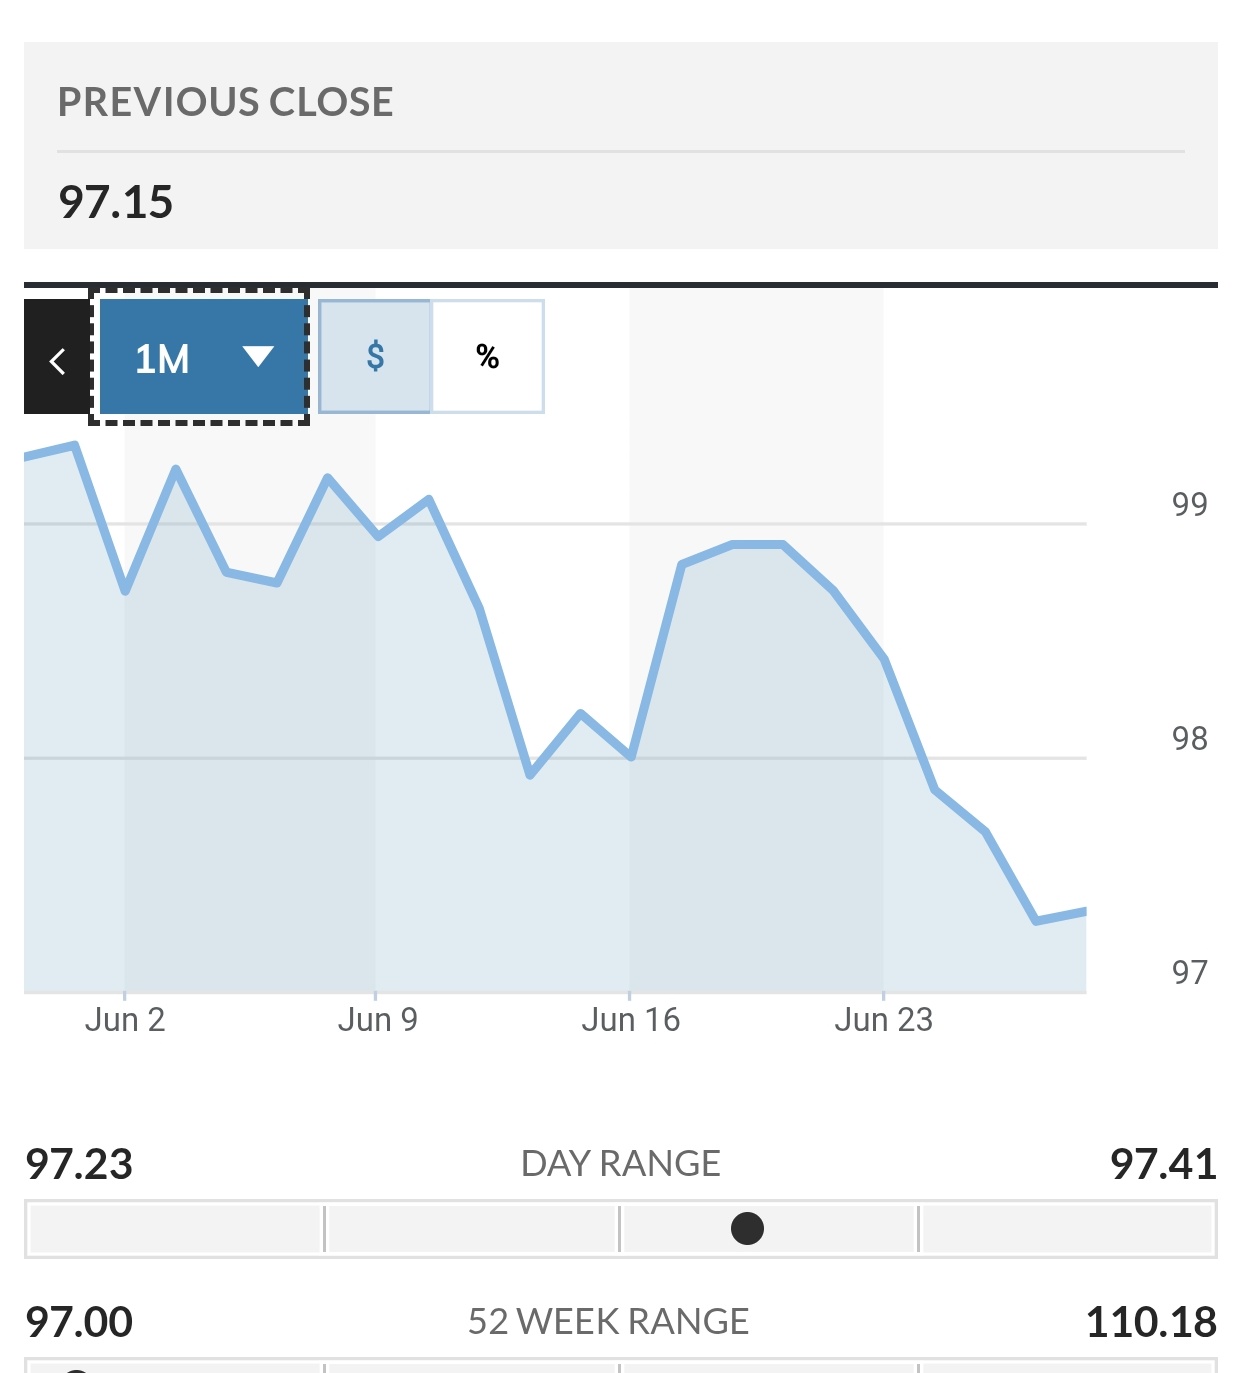Click the 52 week high value 110.18

(x=1151, y=1322)
